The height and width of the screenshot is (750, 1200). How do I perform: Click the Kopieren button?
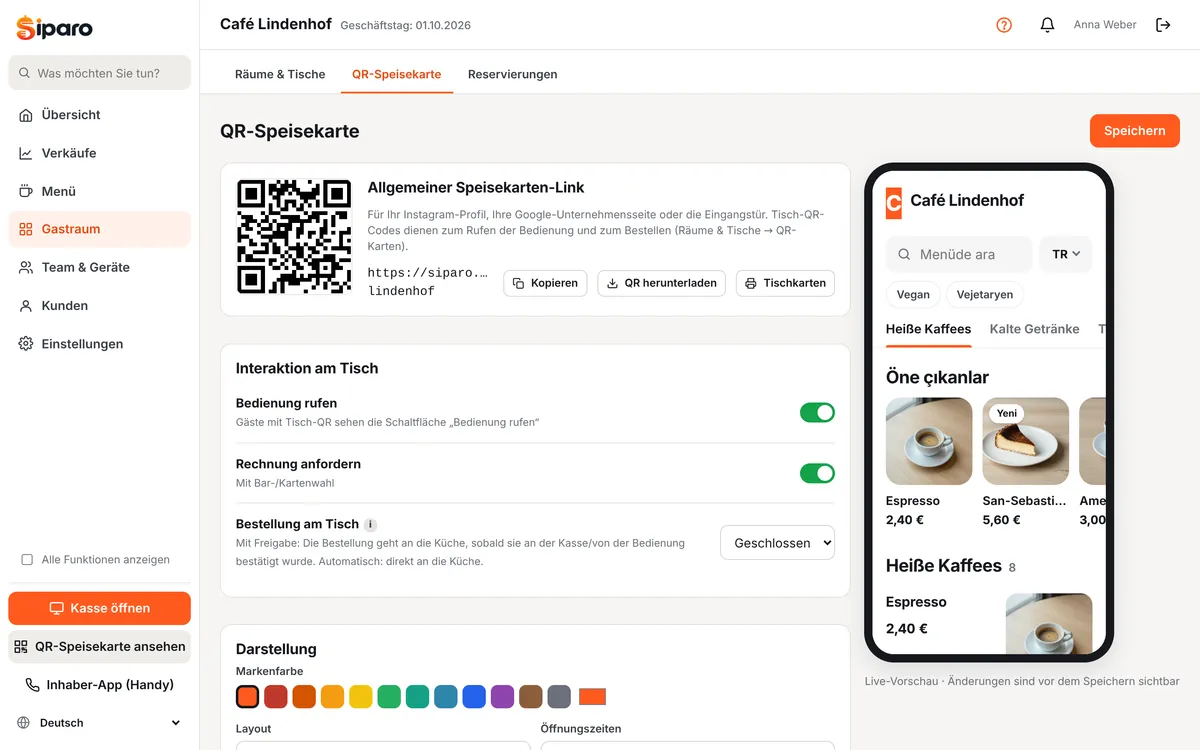(x=545, y=283)
